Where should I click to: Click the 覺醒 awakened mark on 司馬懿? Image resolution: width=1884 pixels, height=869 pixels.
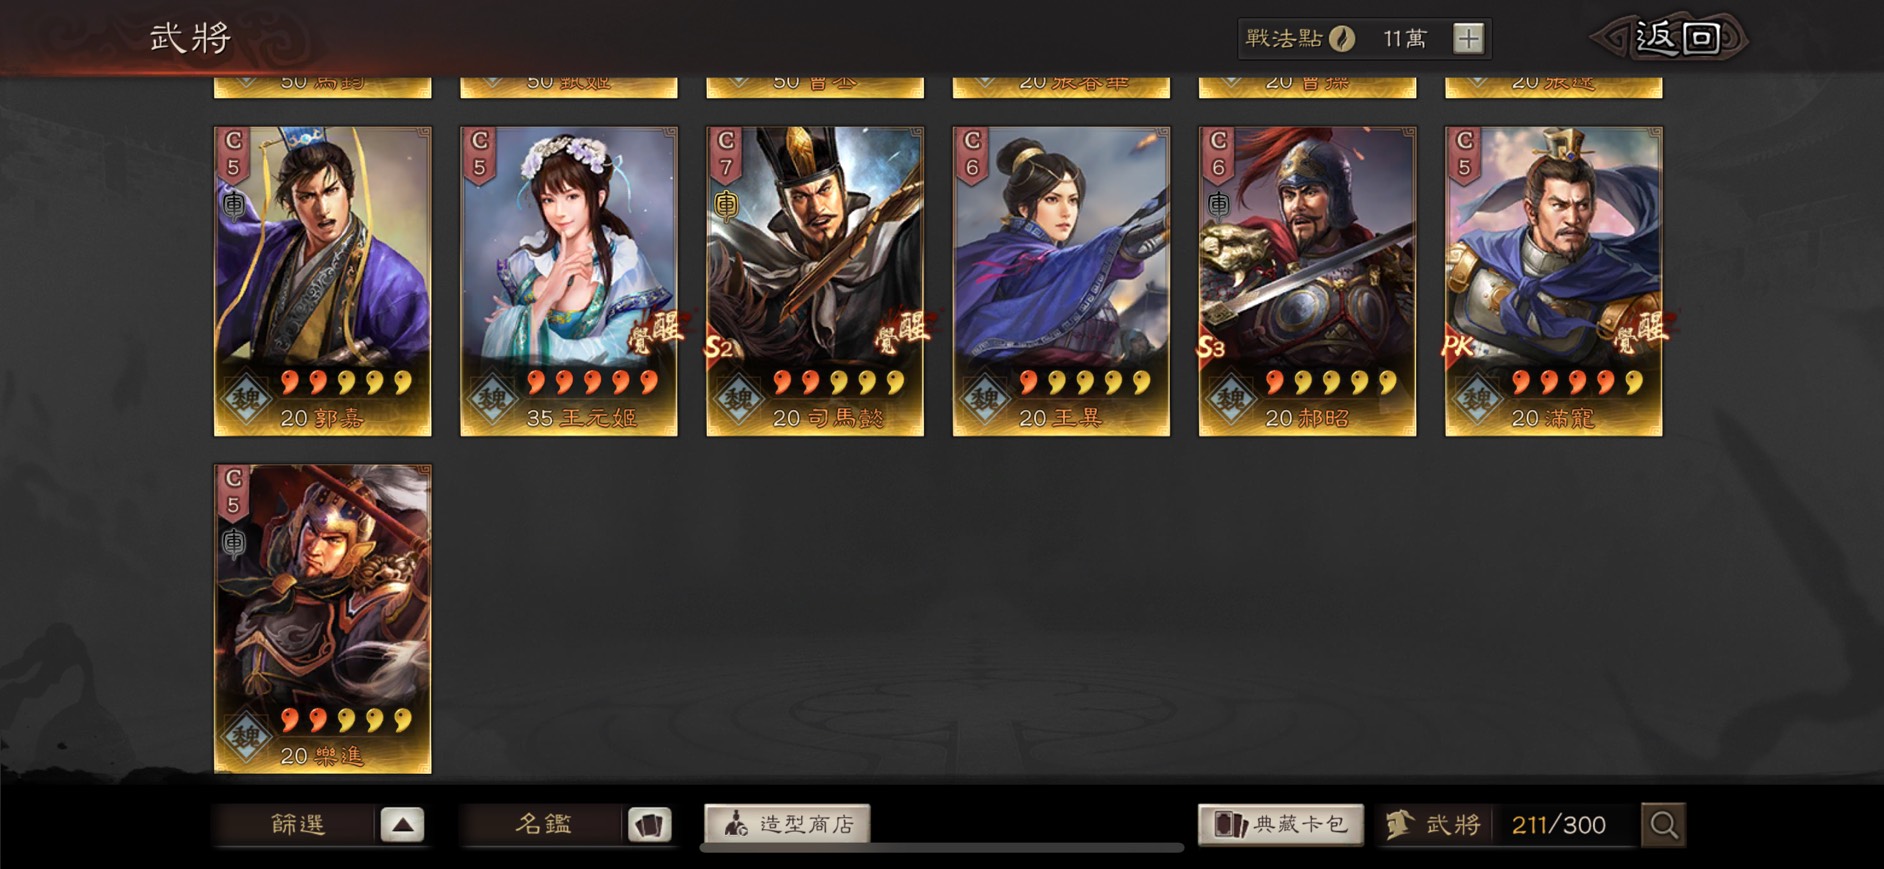pos(903,332)
